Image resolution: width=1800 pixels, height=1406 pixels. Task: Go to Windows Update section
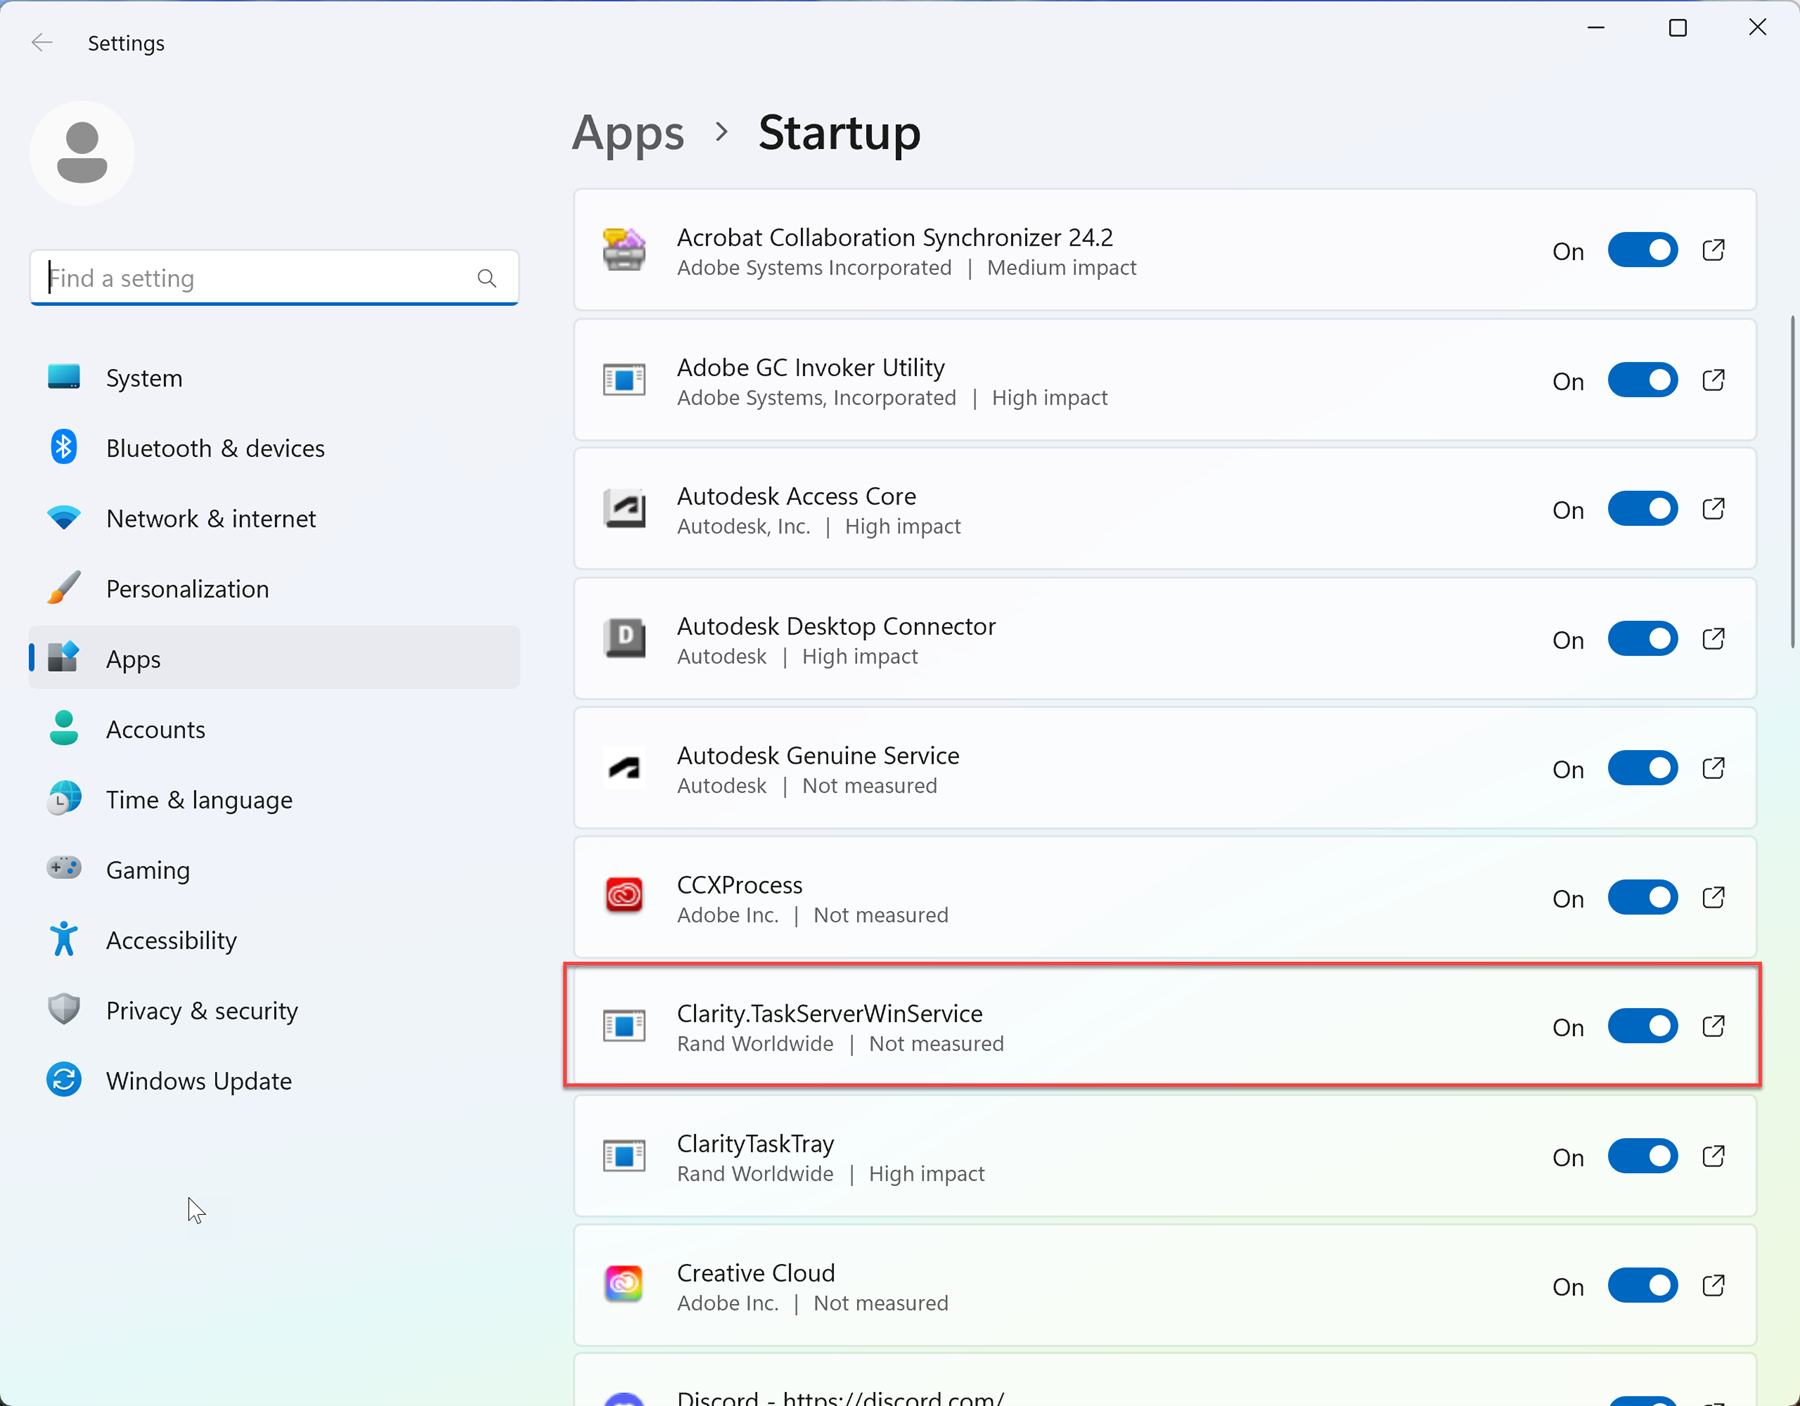point(198,1080)
